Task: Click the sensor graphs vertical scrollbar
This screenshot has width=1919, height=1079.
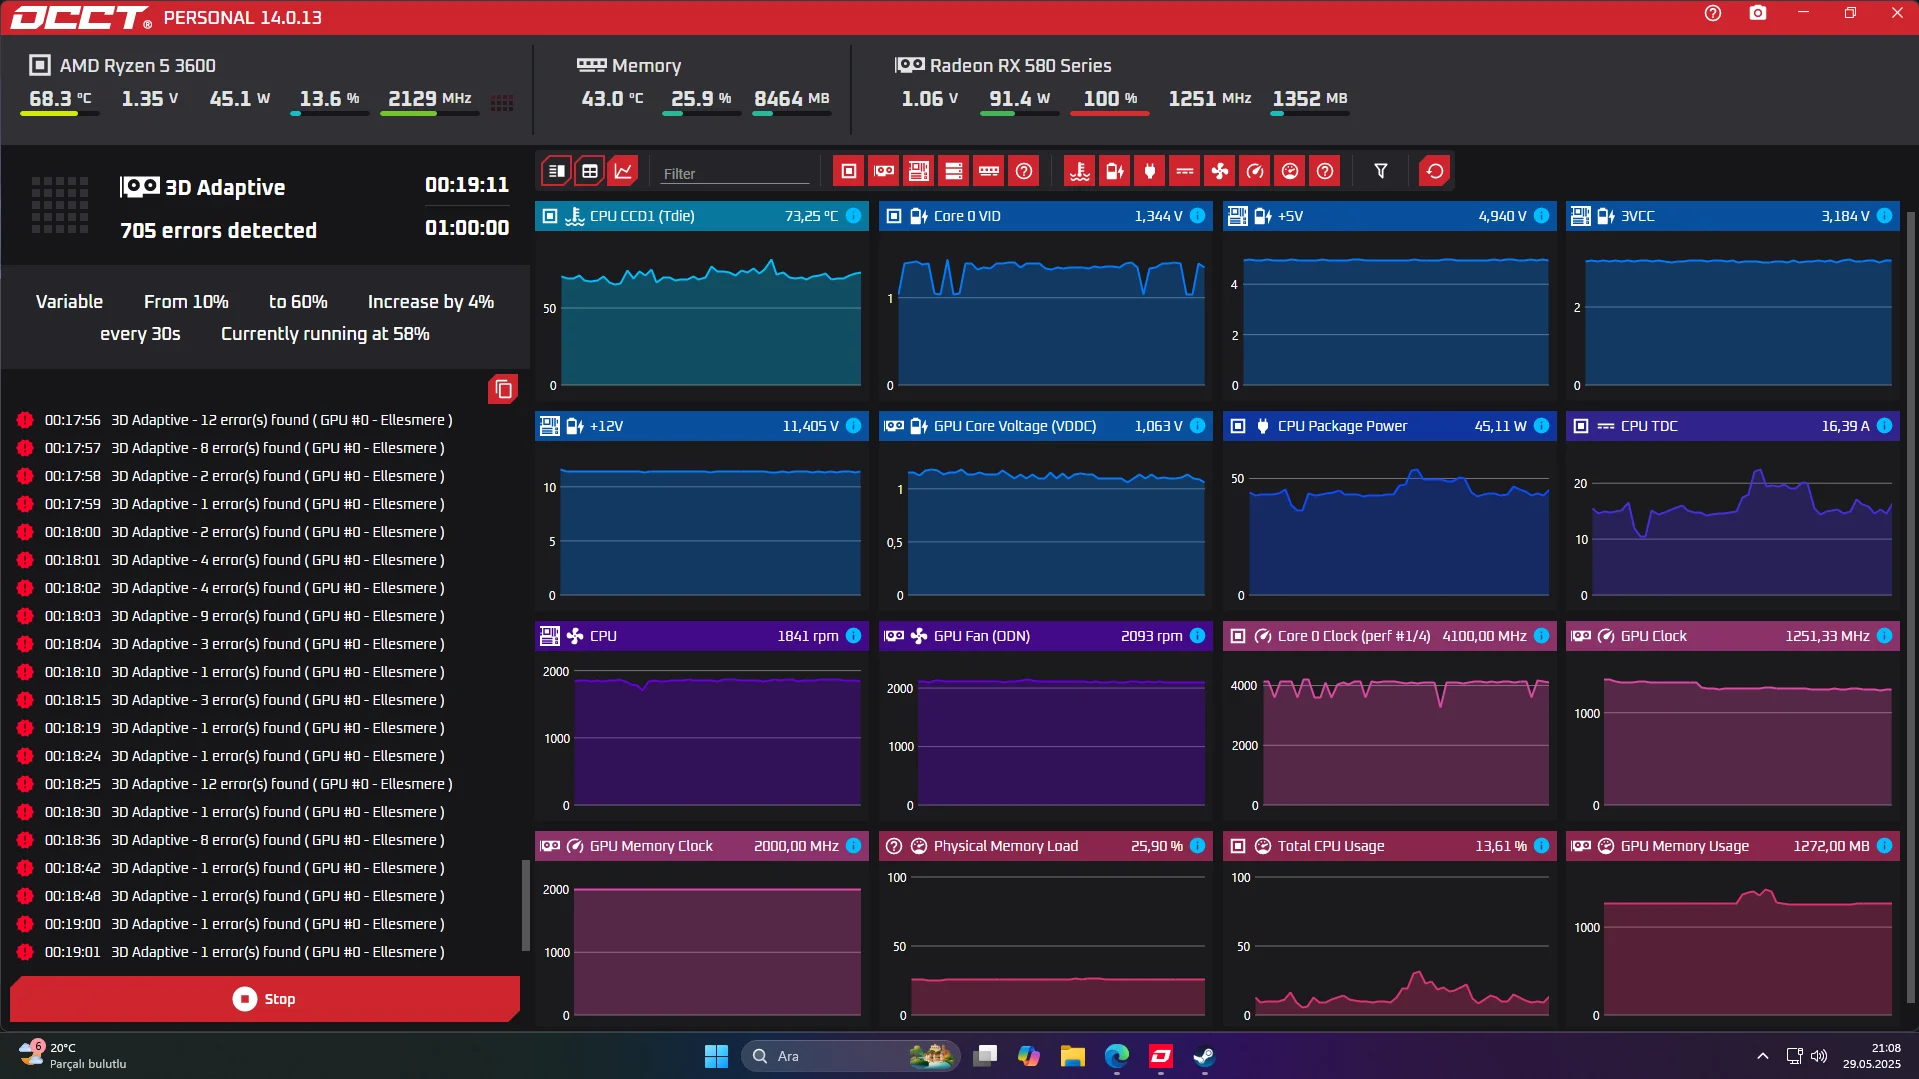Action: point(1911,605)
